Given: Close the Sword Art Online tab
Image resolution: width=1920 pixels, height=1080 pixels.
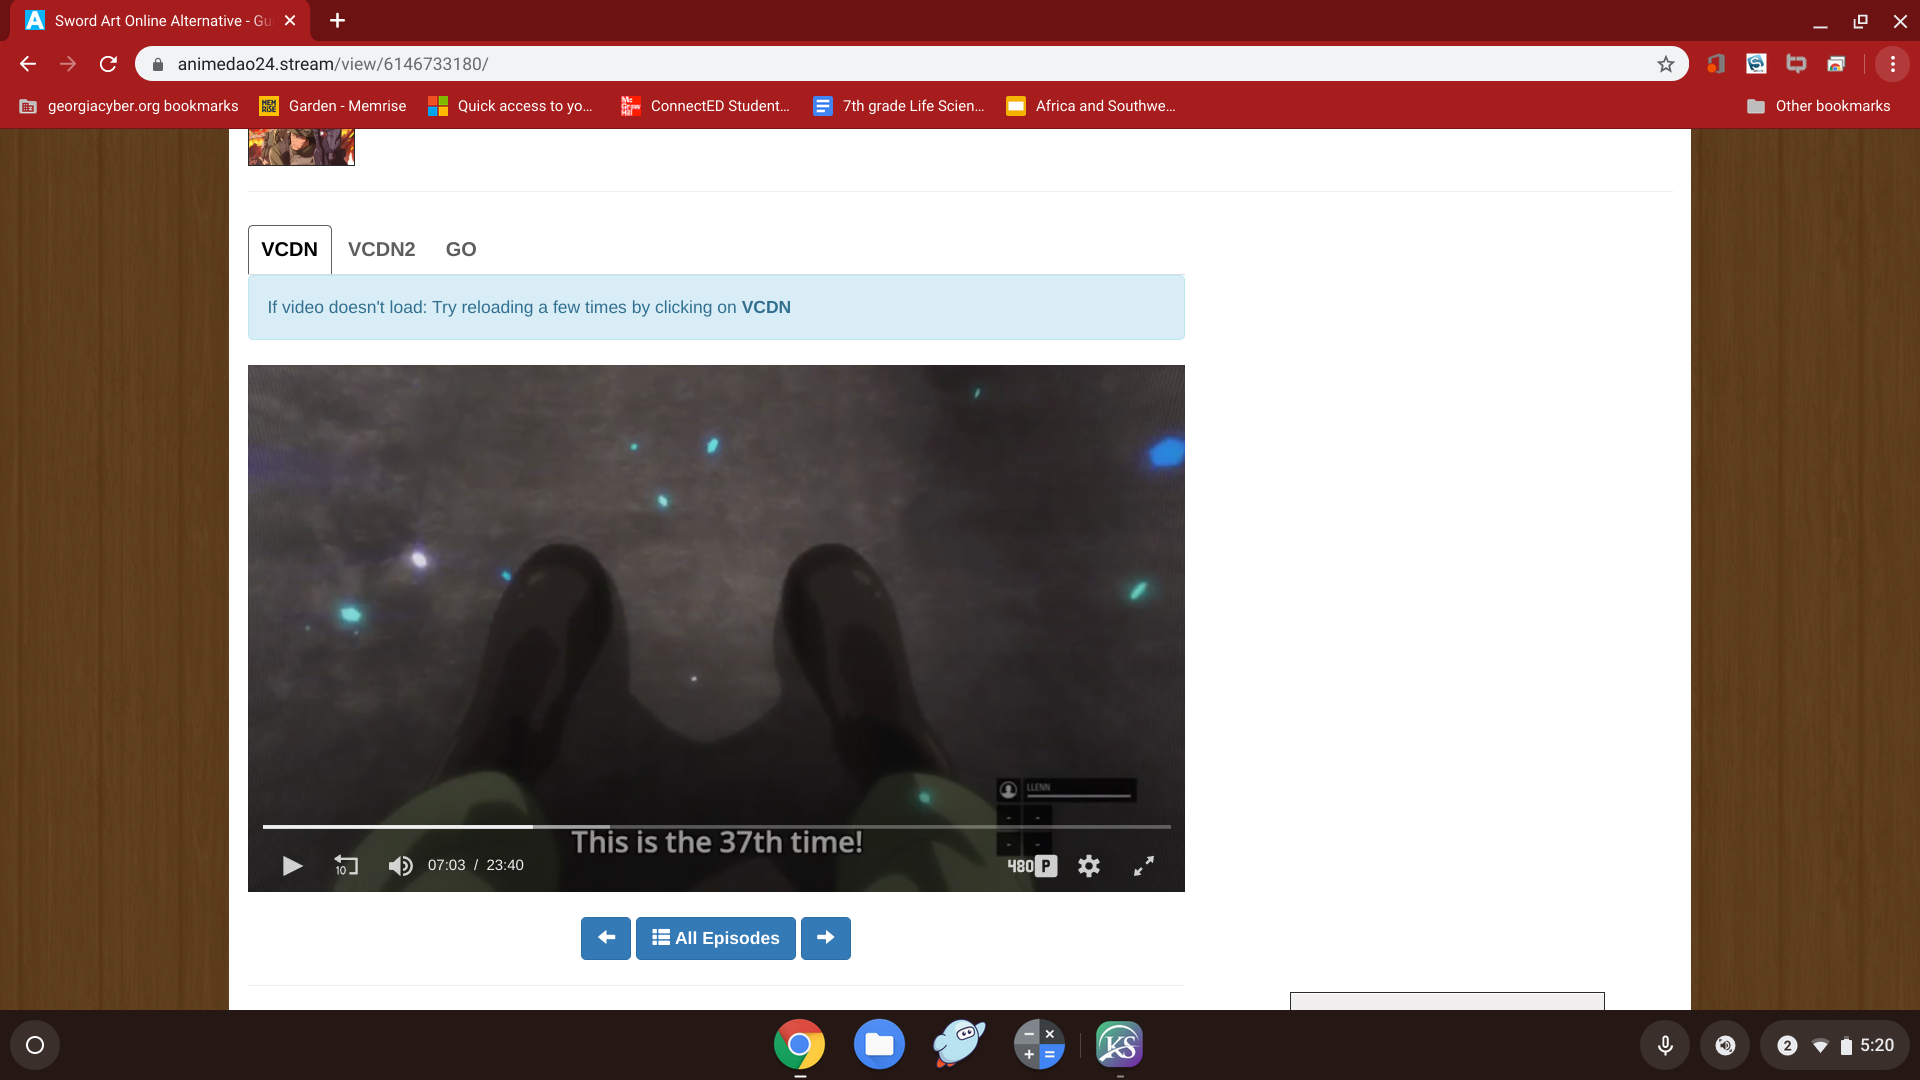Looking at the screenshot, I should [290, 21].
